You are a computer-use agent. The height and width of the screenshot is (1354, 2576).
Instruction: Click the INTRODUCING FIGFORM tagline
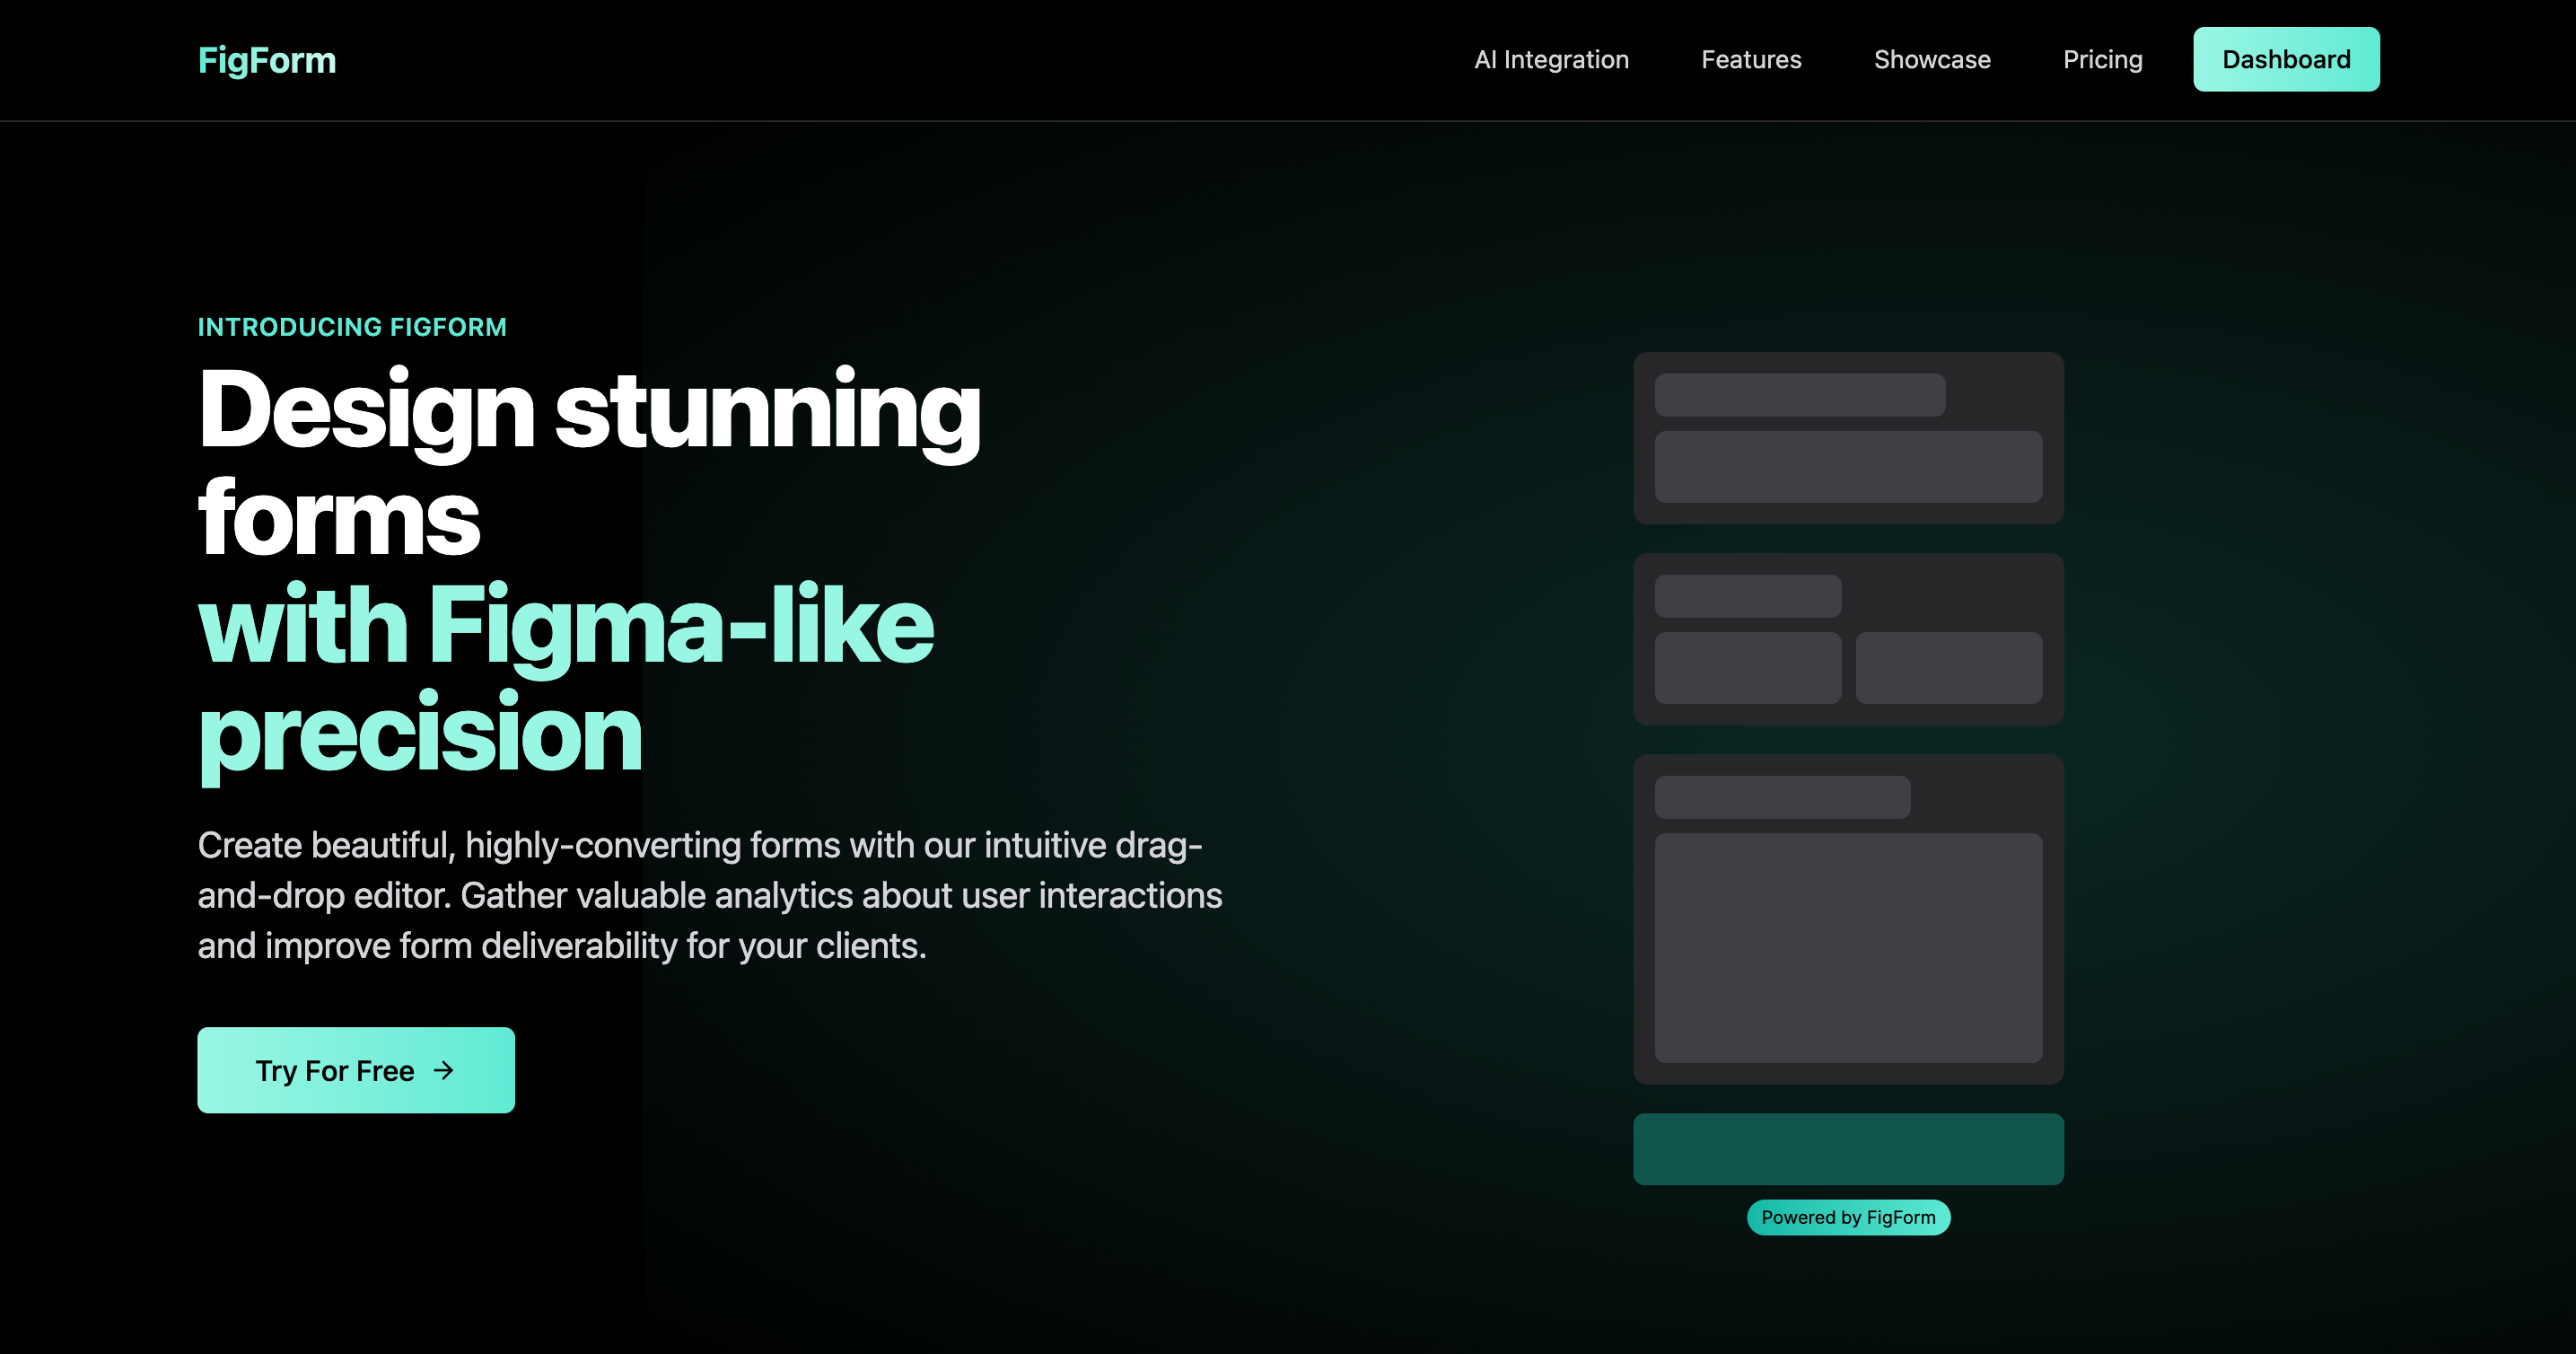pyautogui.click(x=352, y=326)
